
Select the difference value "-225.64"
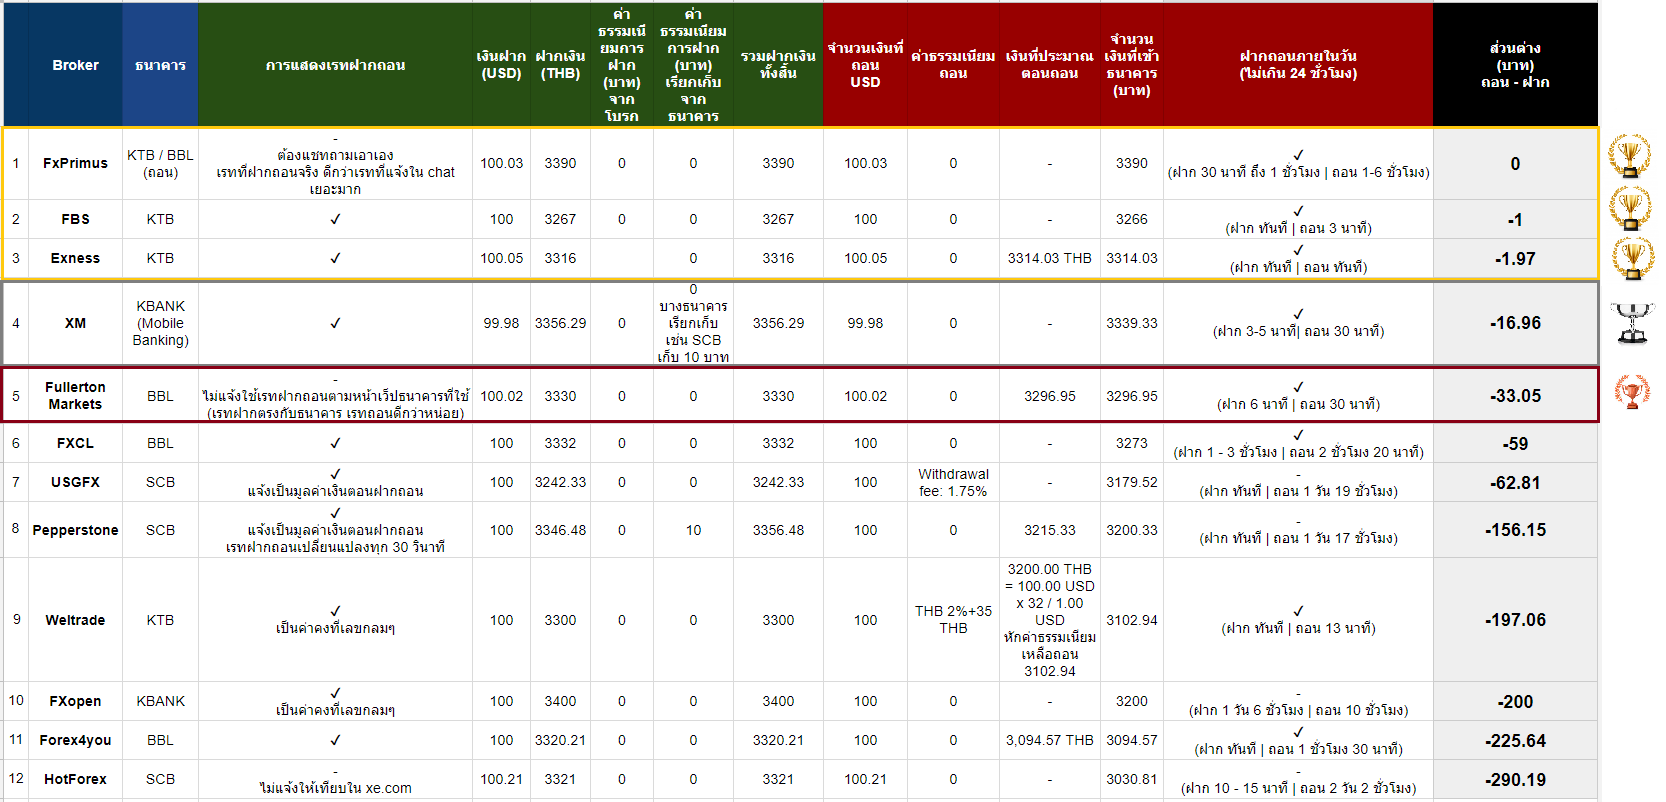coord(1515,741)
